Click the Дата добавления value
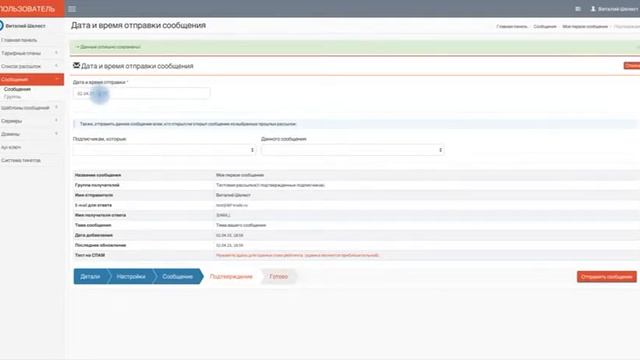The width and height of the screenshot is (640, 360). pyautogui.click(x=229, y=235)
